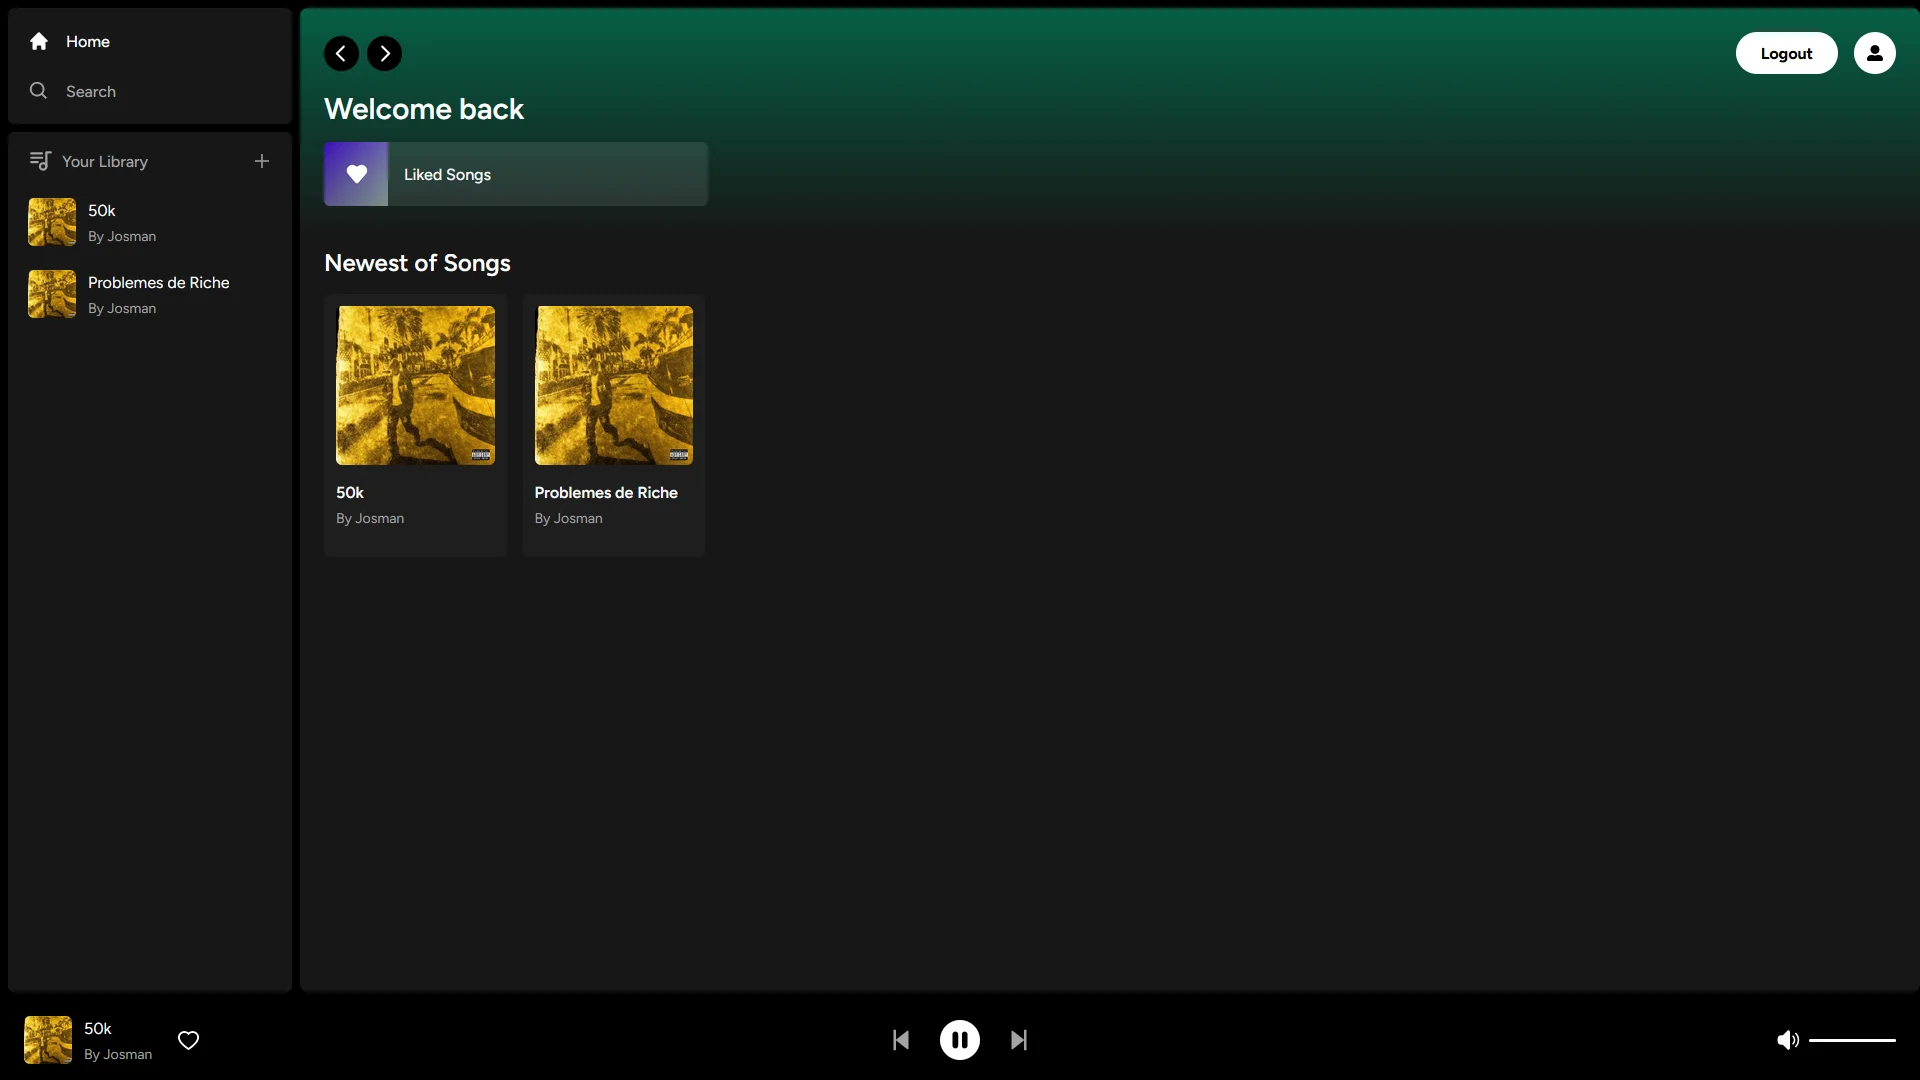Open the profile avatar icon
This screenshot has width=1920, height=1080.
pyautogui.click(x=1874, y=52)
